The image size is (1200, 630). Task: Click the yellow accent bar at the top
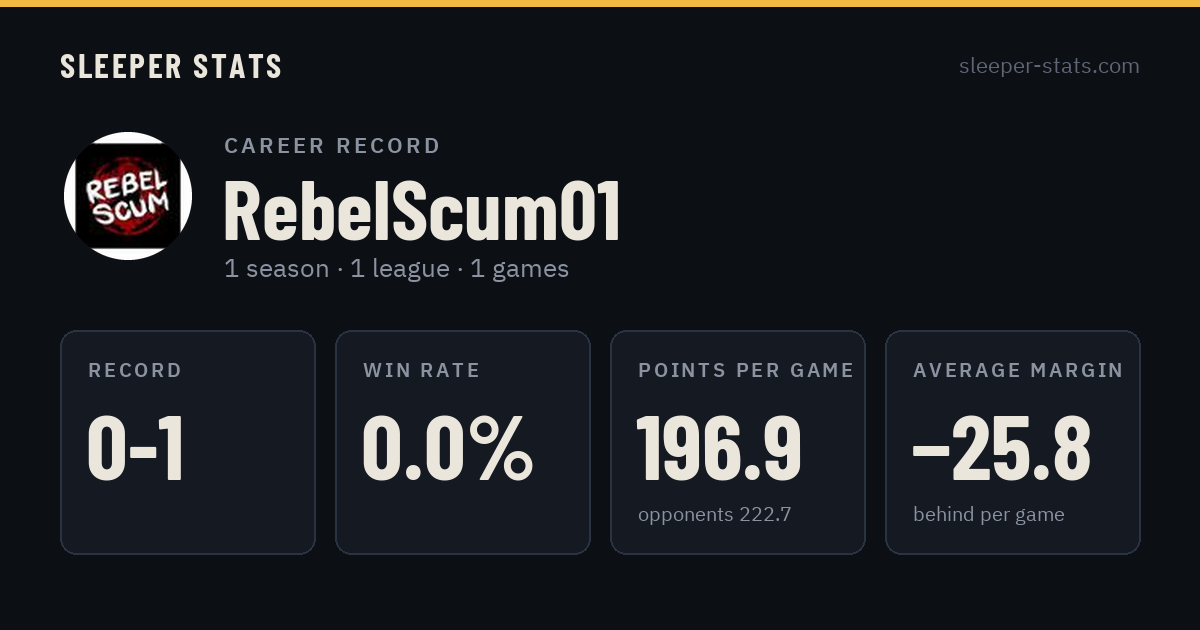pos(600,3)
